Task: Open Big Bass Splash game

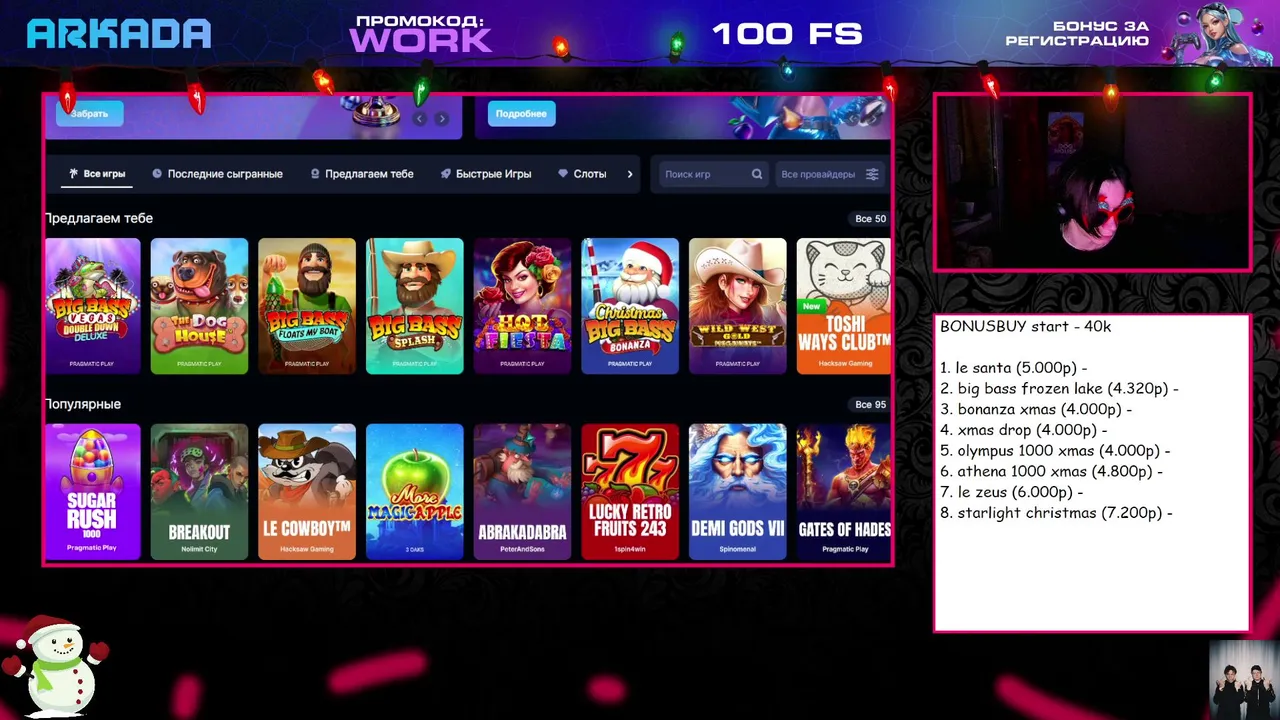Action: (x=415, y=306)
